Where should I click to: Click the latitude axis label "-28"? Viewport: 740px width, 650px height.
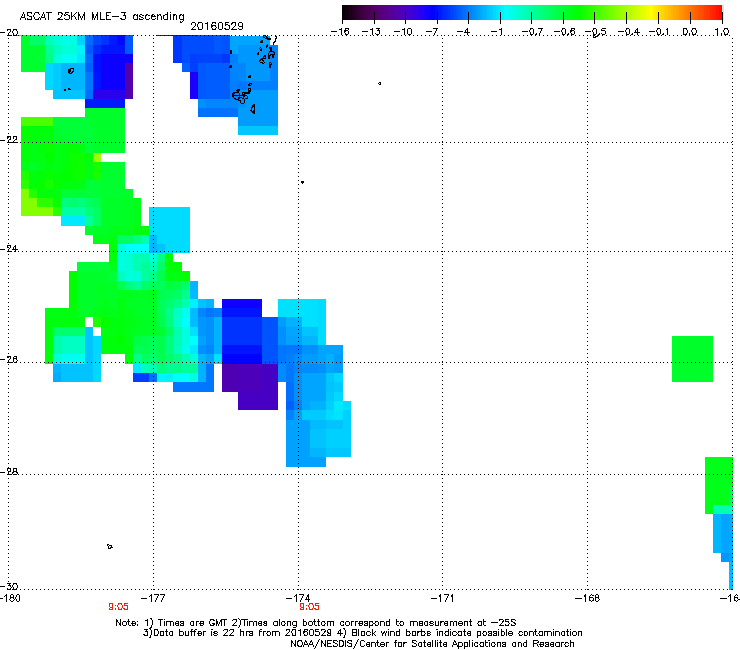click(x=9, y=472)
